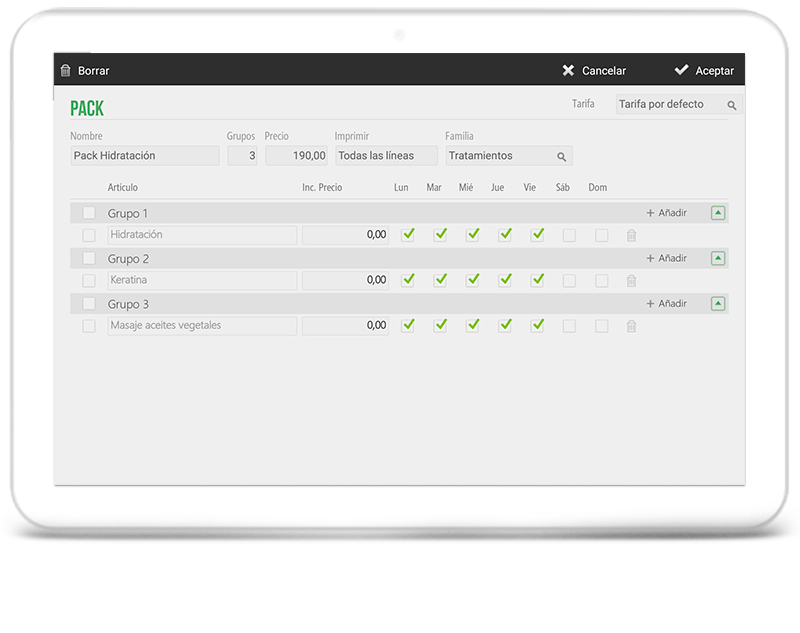Click the Familia search magnifier icon
This screenshot has width=800, height=633.
(561, 157)
